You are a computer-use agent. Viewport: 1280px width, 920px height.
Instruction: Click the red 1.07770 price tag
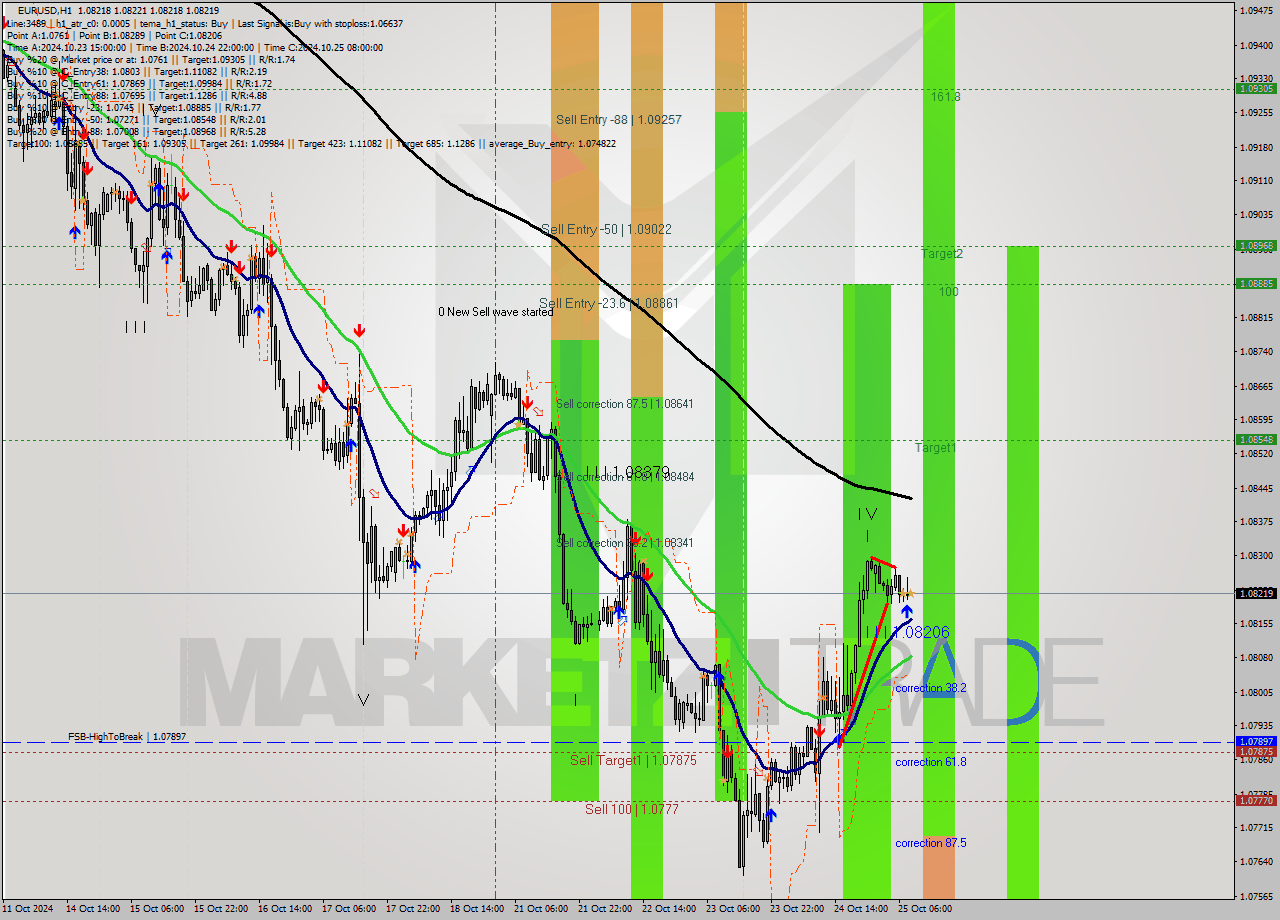(x=1255, y=800)
